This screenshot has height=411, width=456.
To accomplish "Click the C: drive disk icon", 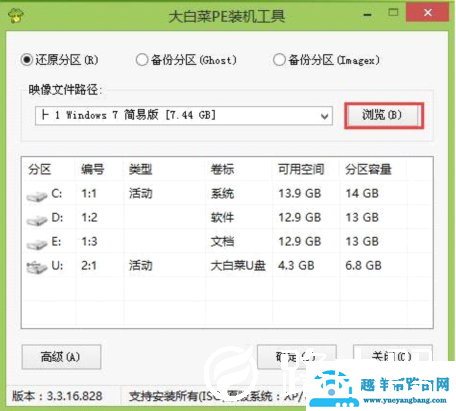I will coord(37,196).
